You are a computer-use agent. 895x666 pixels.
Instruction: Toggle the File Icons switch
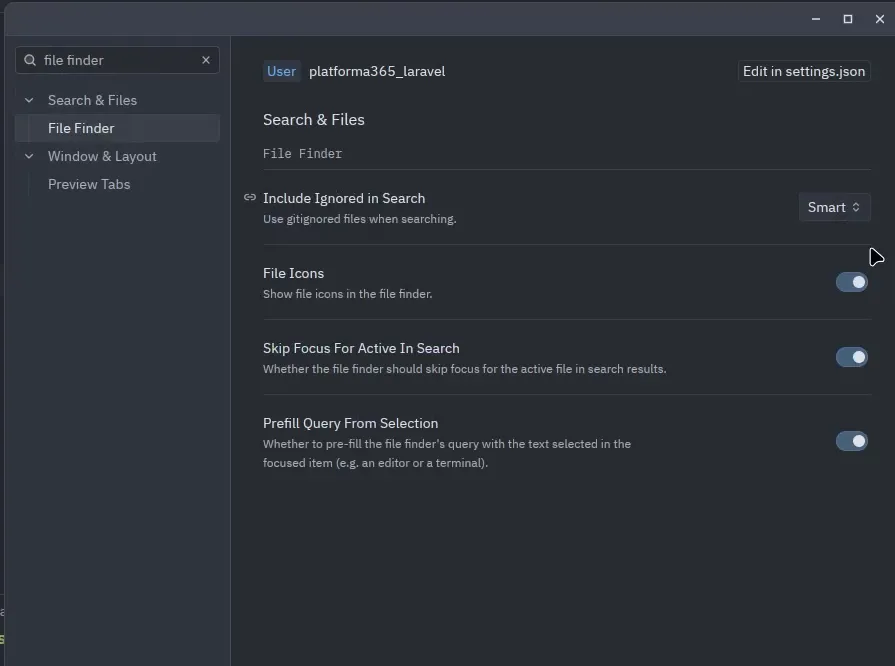tap(852, 282)
